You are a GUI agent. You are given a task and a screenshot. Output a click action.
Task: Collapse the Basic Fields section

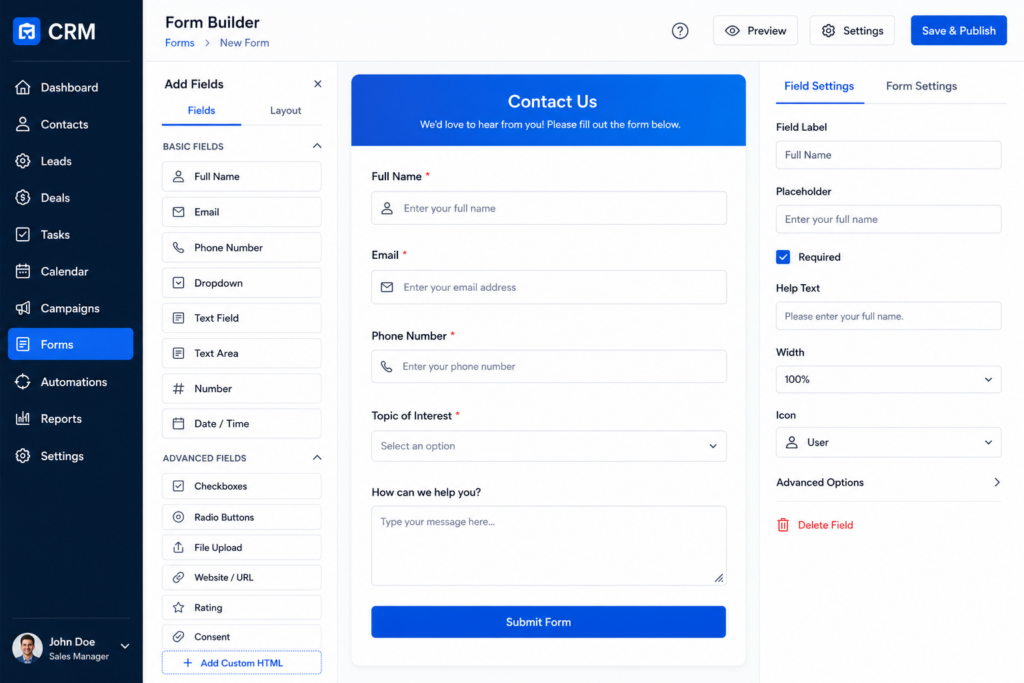(x=317, y=146)
